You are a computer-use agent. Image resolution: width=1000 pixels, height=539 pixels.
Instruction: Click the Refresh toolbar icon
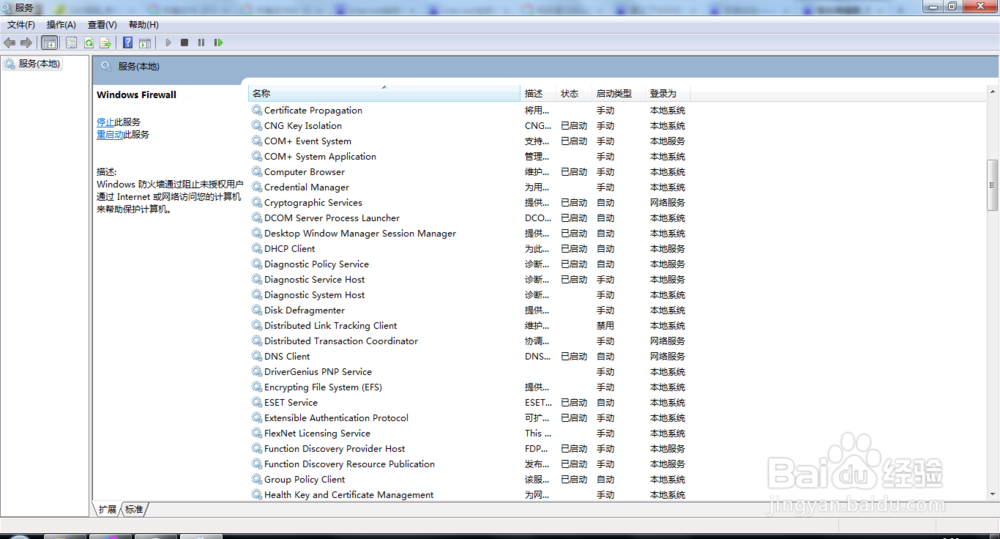(89, 43)
